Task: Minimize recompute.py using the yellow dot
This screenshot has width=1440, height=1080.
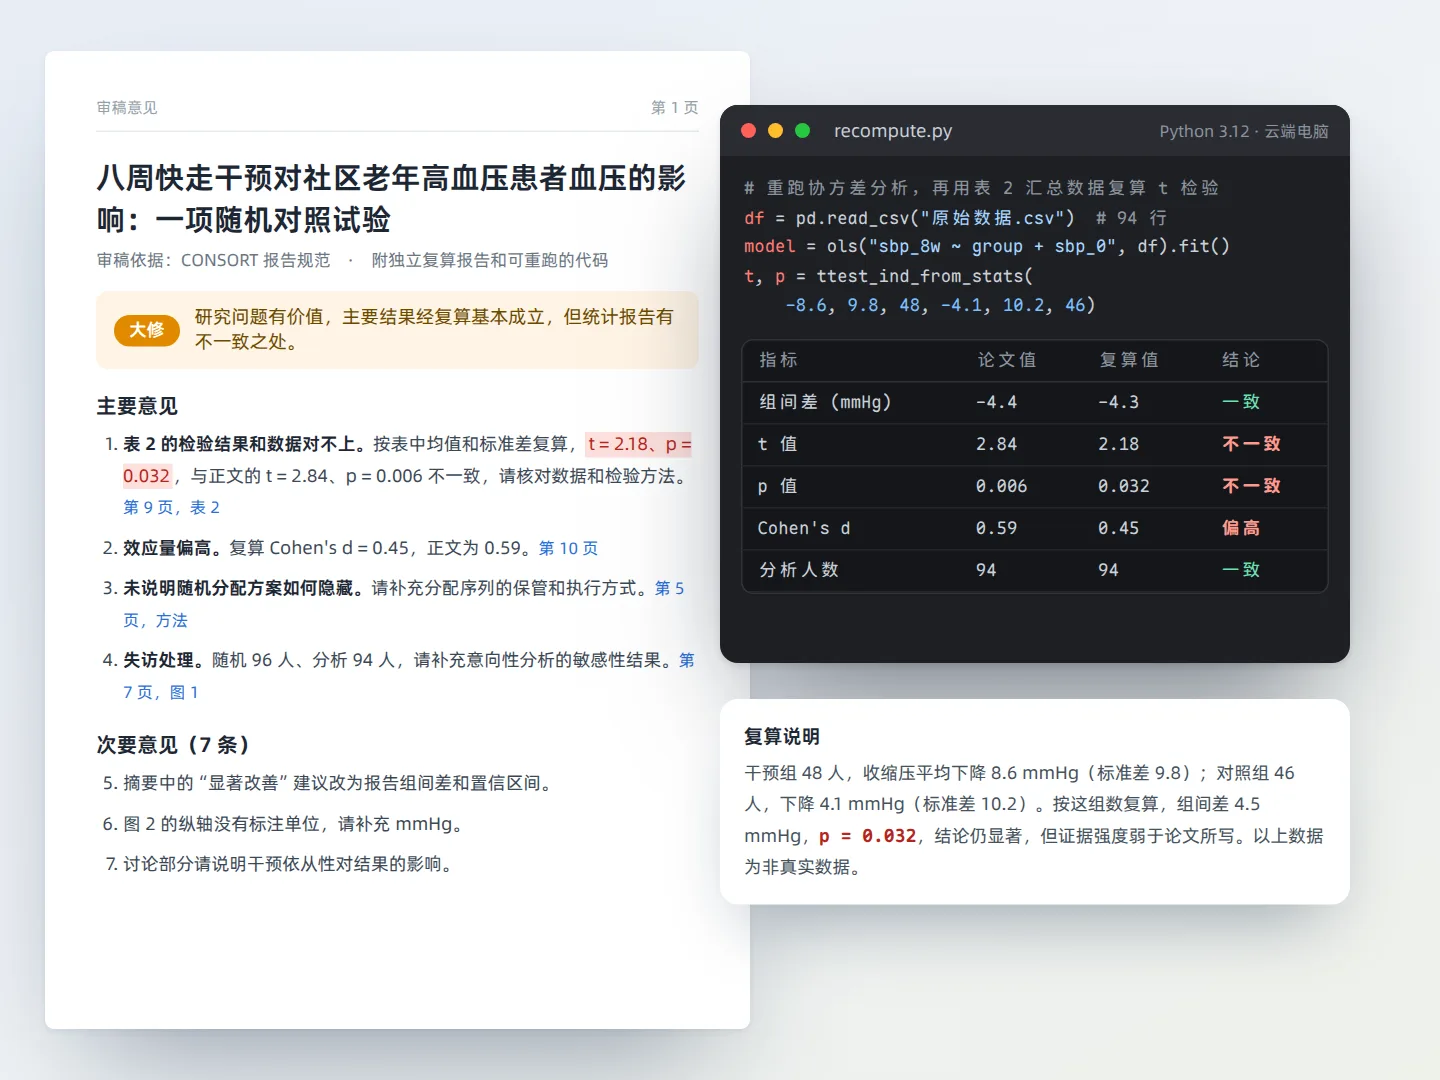Action: pyautogui.click(x=775, y=131)
